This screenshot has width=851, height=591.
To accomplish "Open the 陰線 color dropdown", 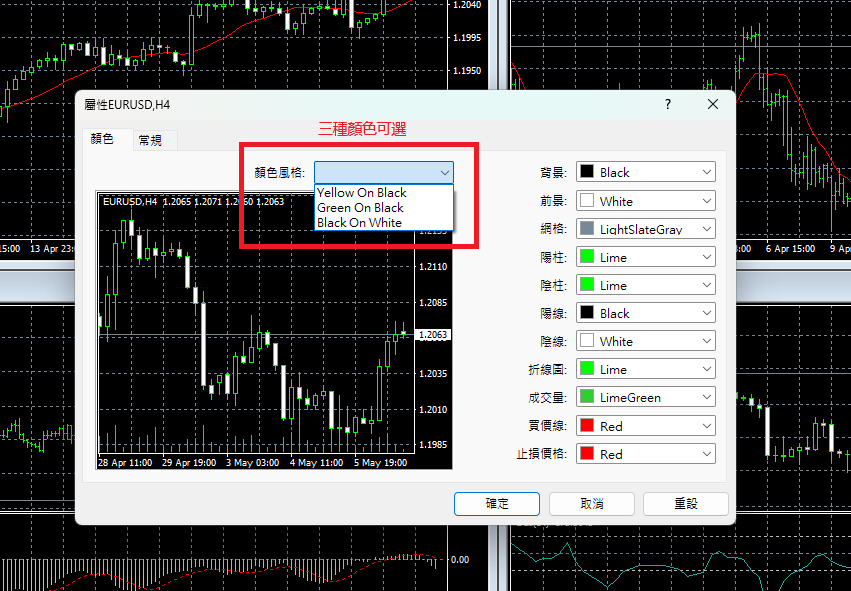I will tap(646, 341).
